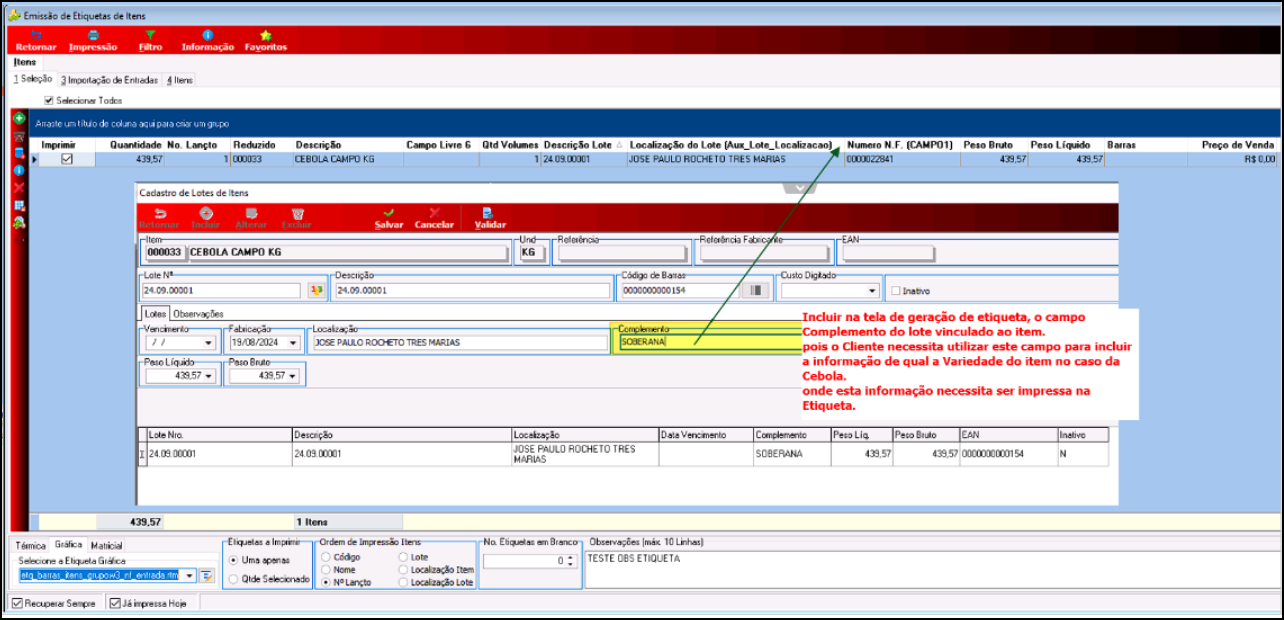Click Cancelar in the lot dialog

(x=434, y=218)
